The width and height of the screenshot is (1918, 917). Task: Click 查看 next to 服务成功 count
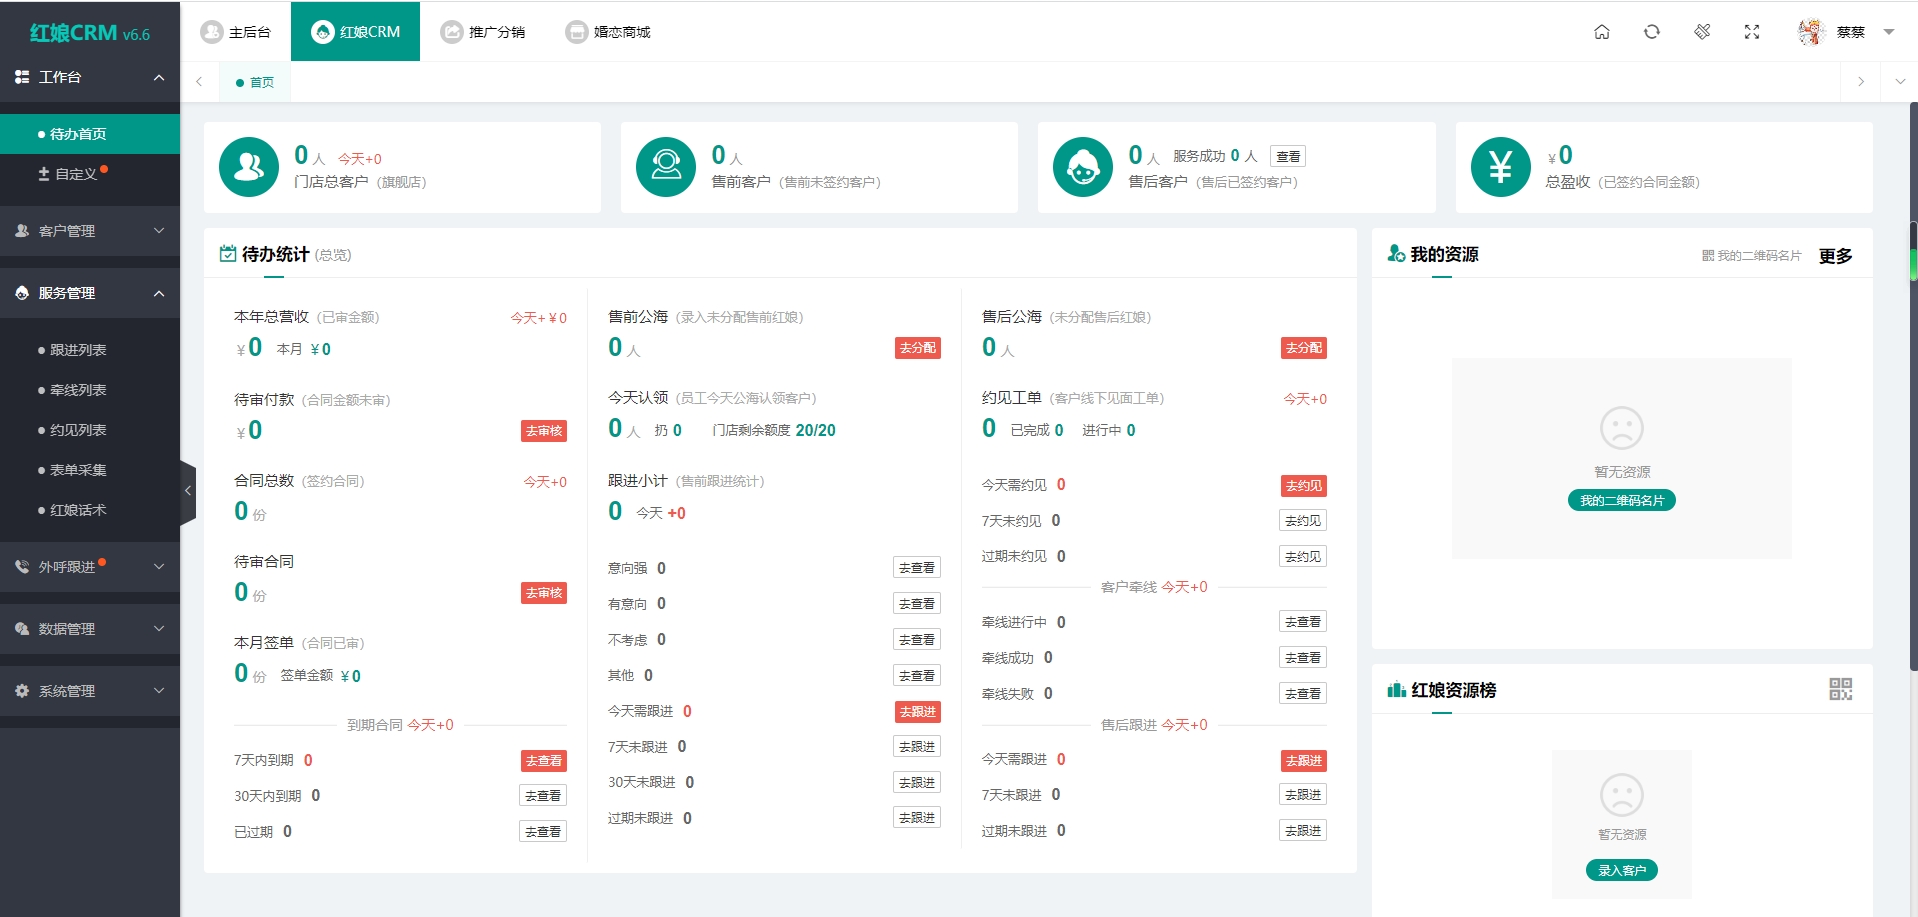point(1288,156)
